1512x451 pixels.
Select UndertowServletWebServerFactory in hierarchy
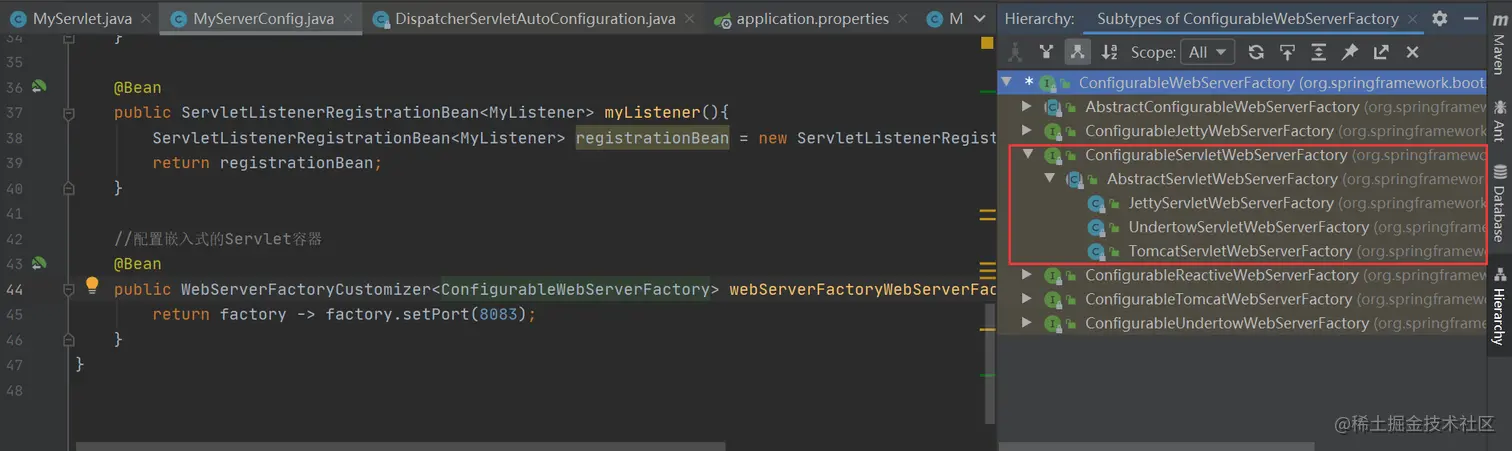(1248, 227)
